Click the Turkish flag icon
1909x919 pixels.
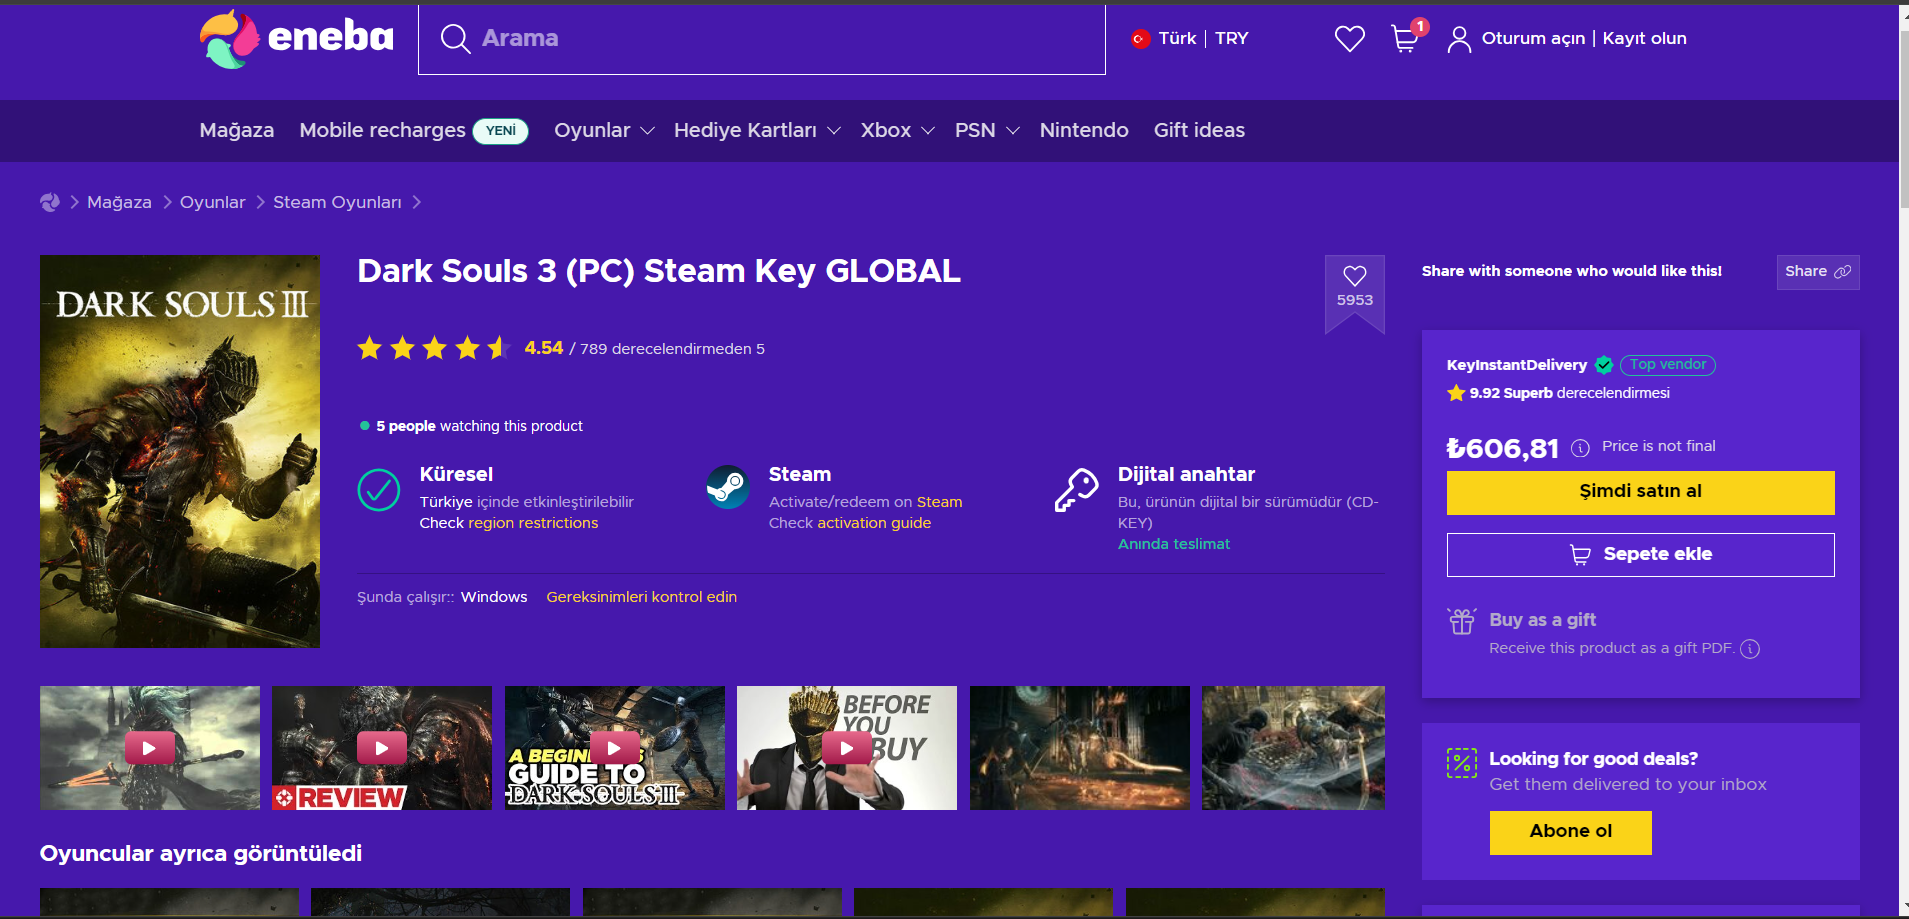(1139, 39)
